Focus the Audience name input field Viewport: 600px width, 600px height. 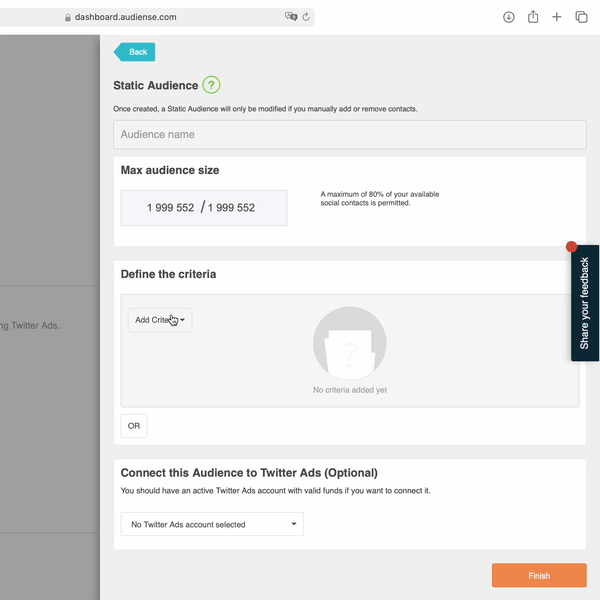[350, 135]
